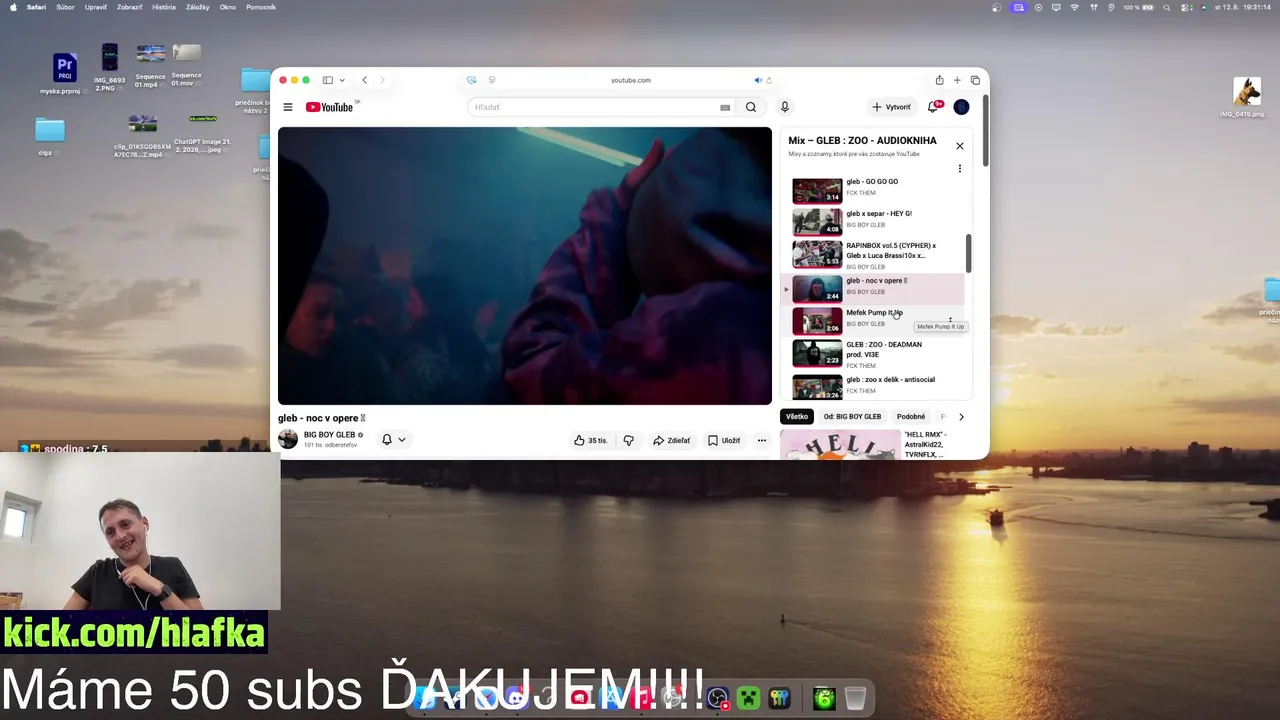Open the BIG BOY GLEB channel name link

coord(330,435)
